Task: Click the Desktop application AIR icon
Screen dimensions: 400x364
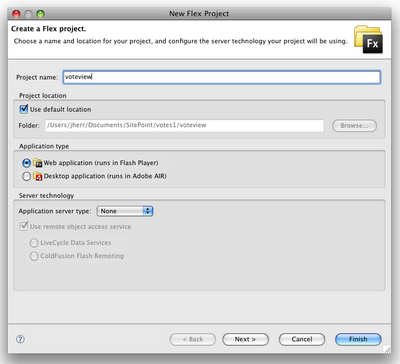Action: pyautogui.click(x=37, y=176)
